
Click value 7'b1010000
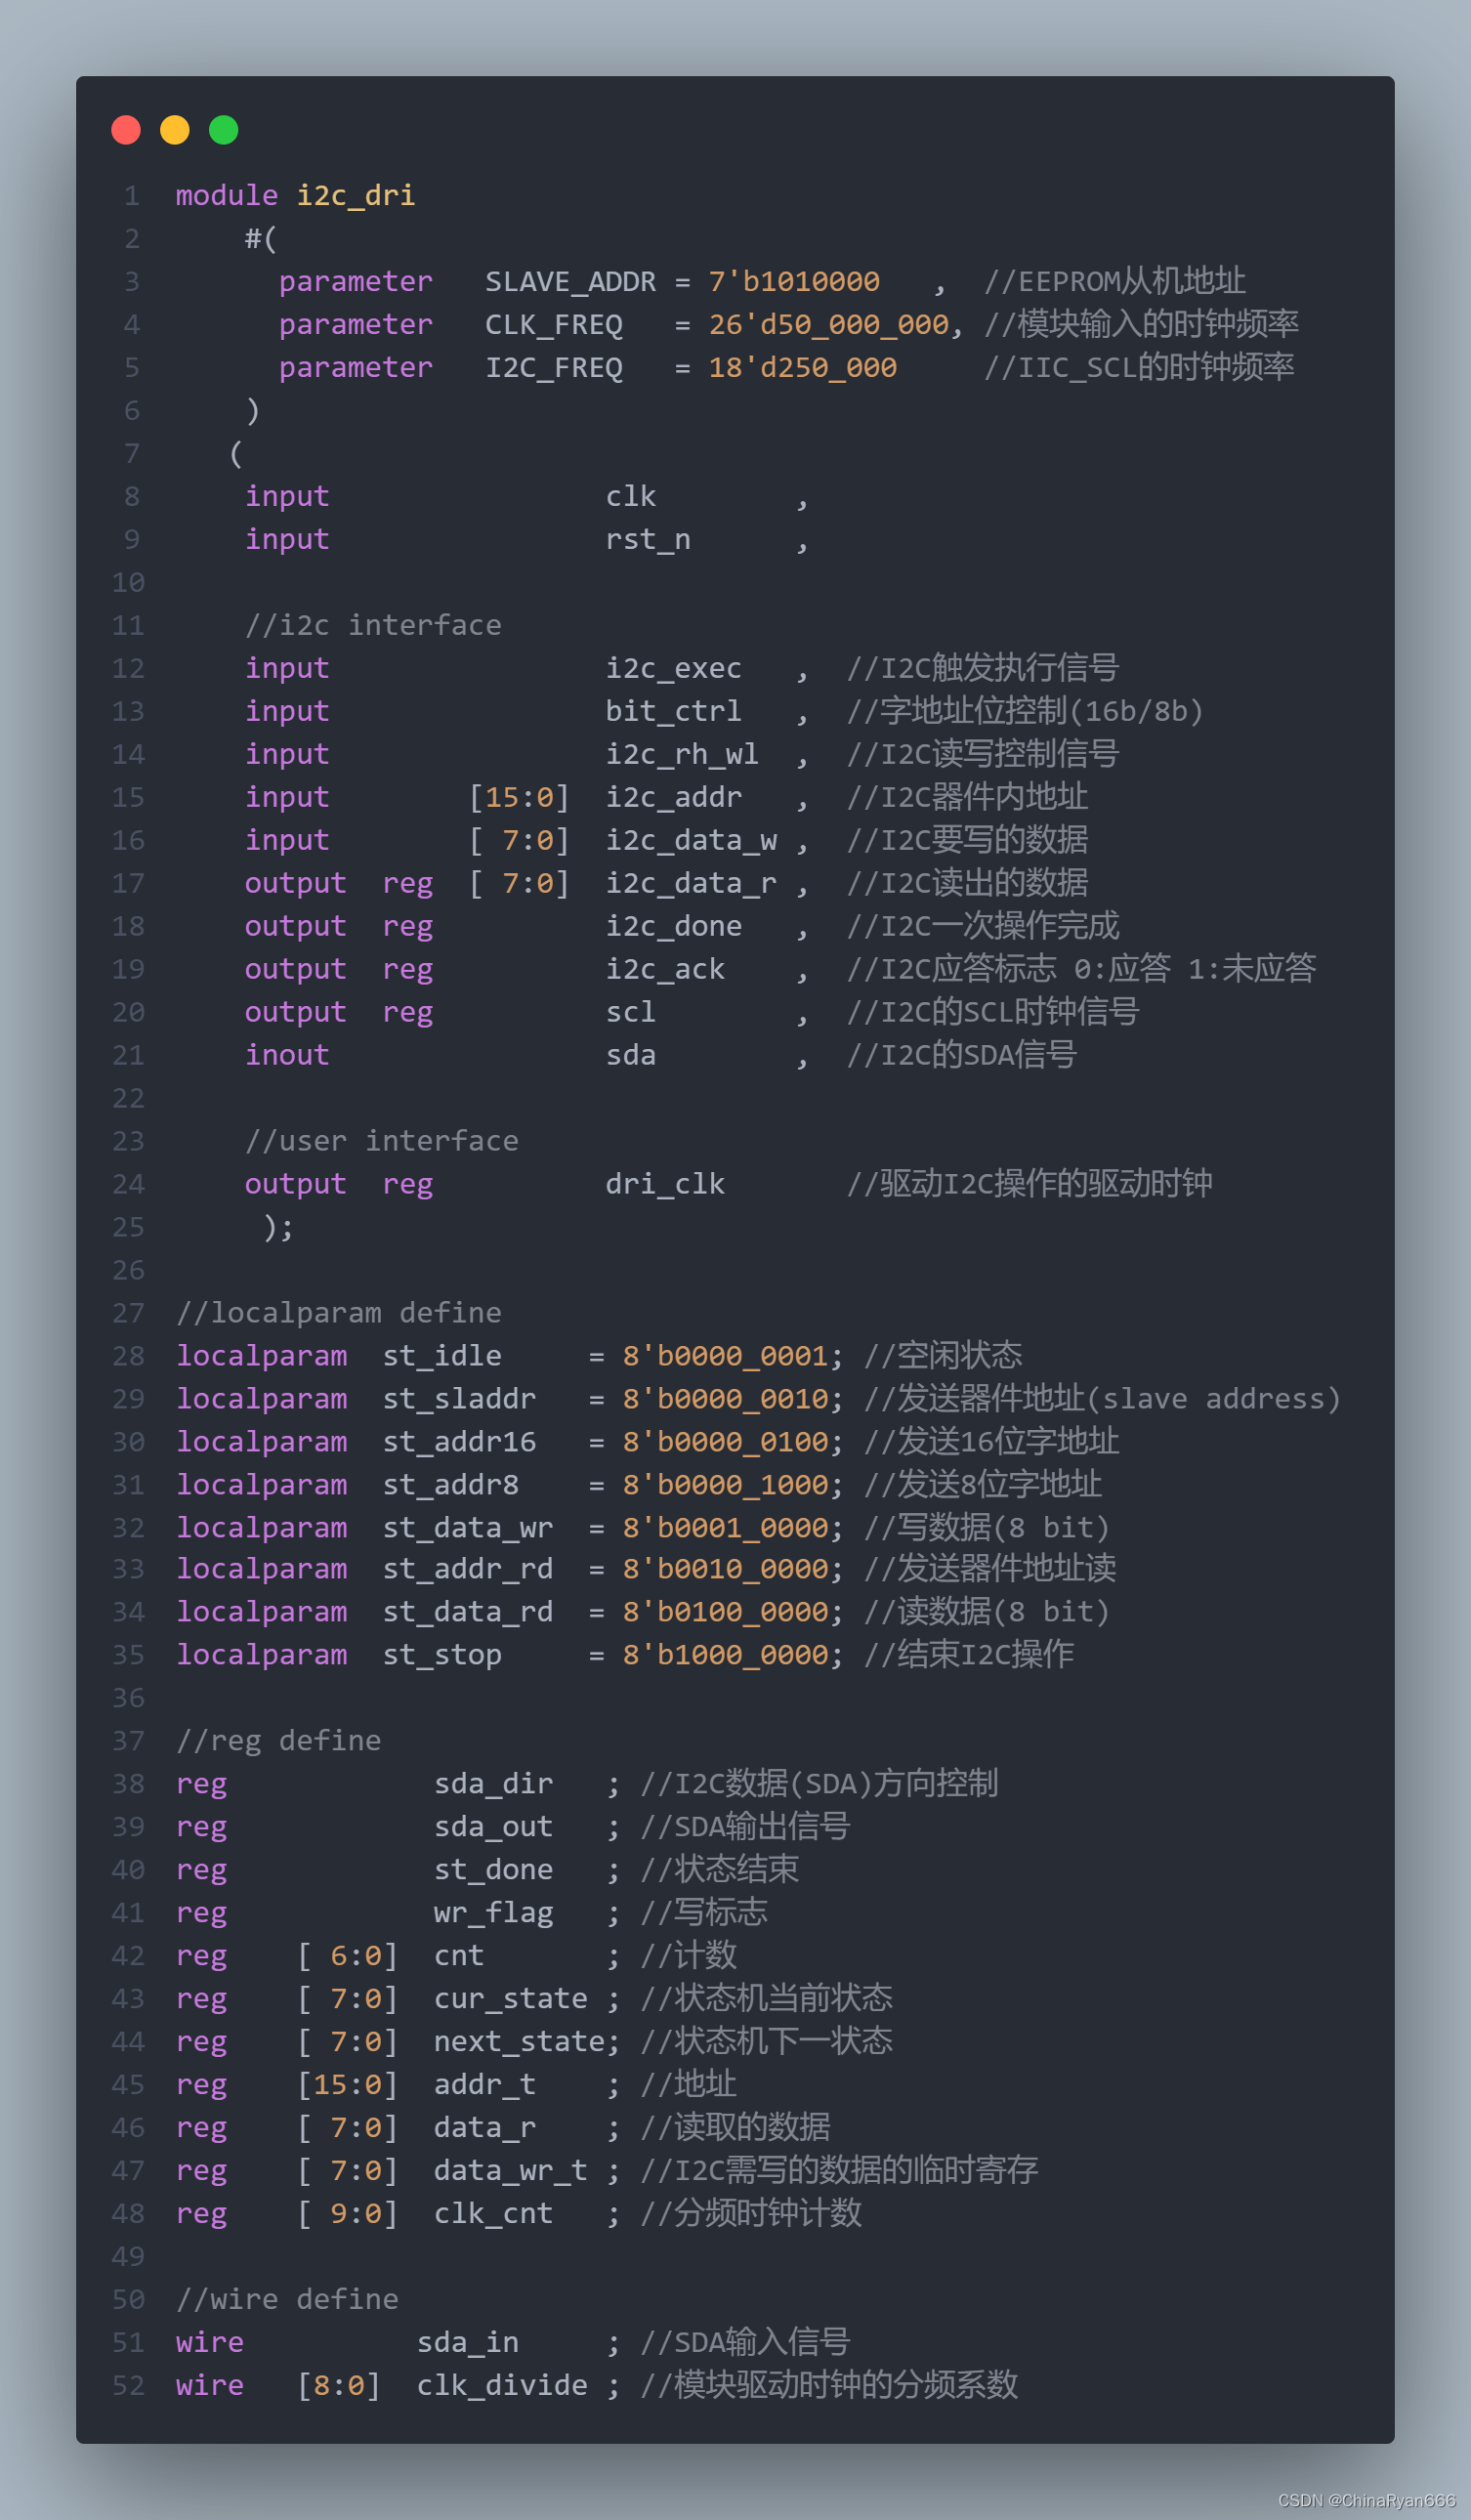(795, 282)
